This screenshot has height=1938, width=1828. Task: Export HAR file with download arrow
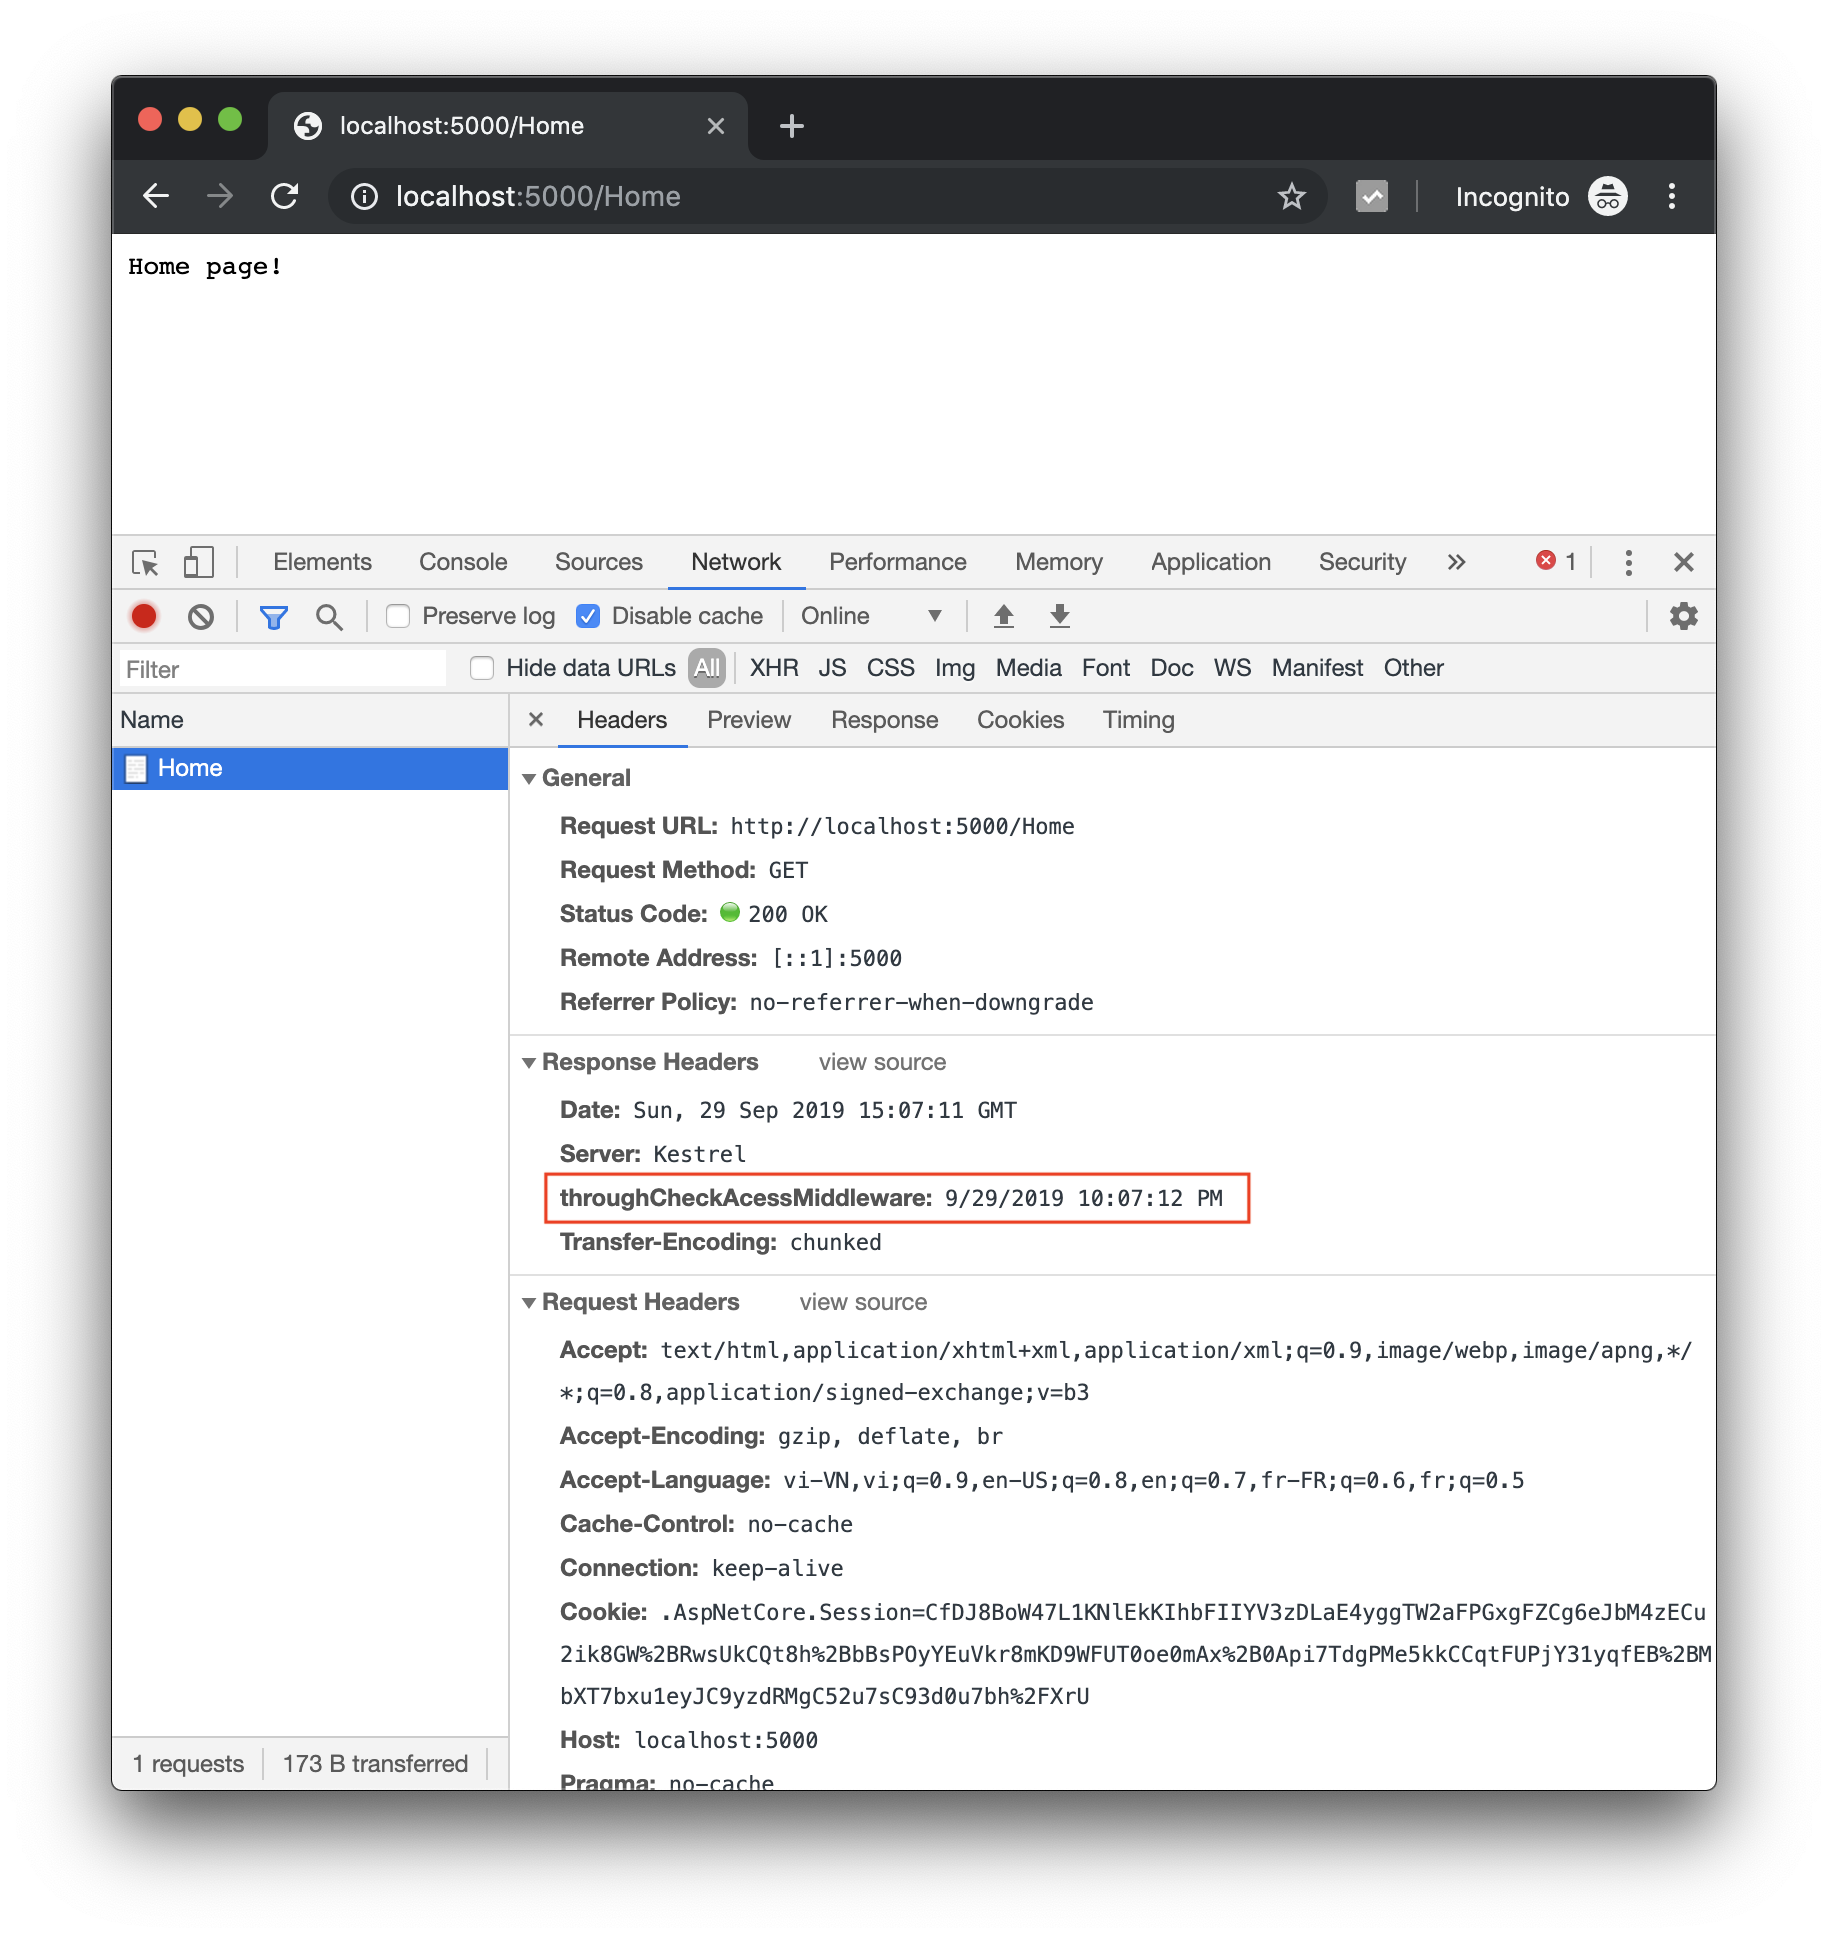pyautogui.click(x=1059, y=616)
